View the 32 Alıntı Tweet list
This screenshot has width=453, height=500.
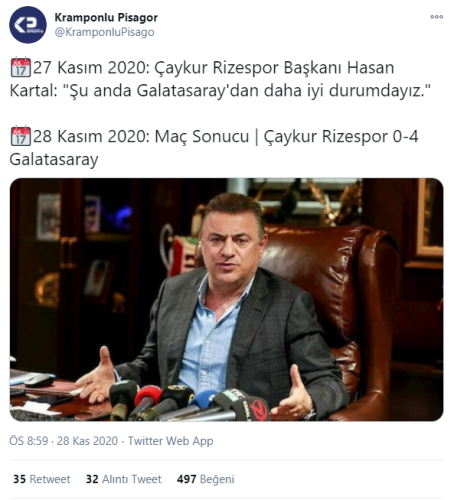124,479
